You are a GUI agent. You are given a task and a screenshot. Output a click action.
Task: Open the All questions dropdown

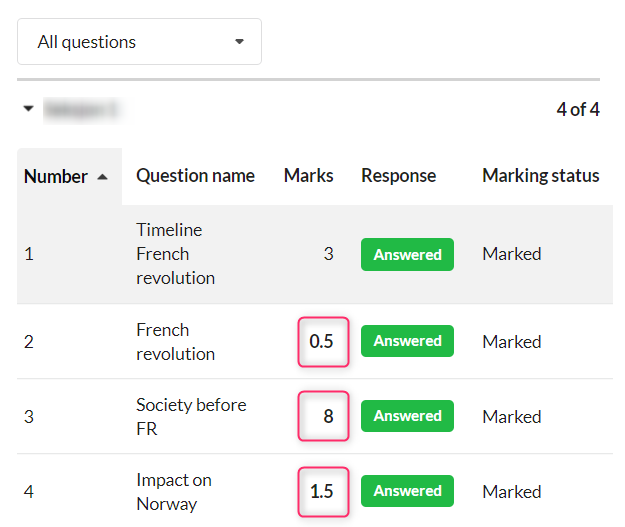(x=139, y=41)
